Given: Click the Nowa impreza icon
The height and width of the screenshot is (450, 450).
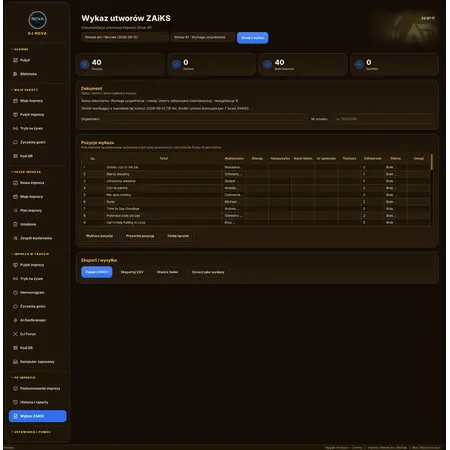Looking at the screenshot, I should coord(15,183).
